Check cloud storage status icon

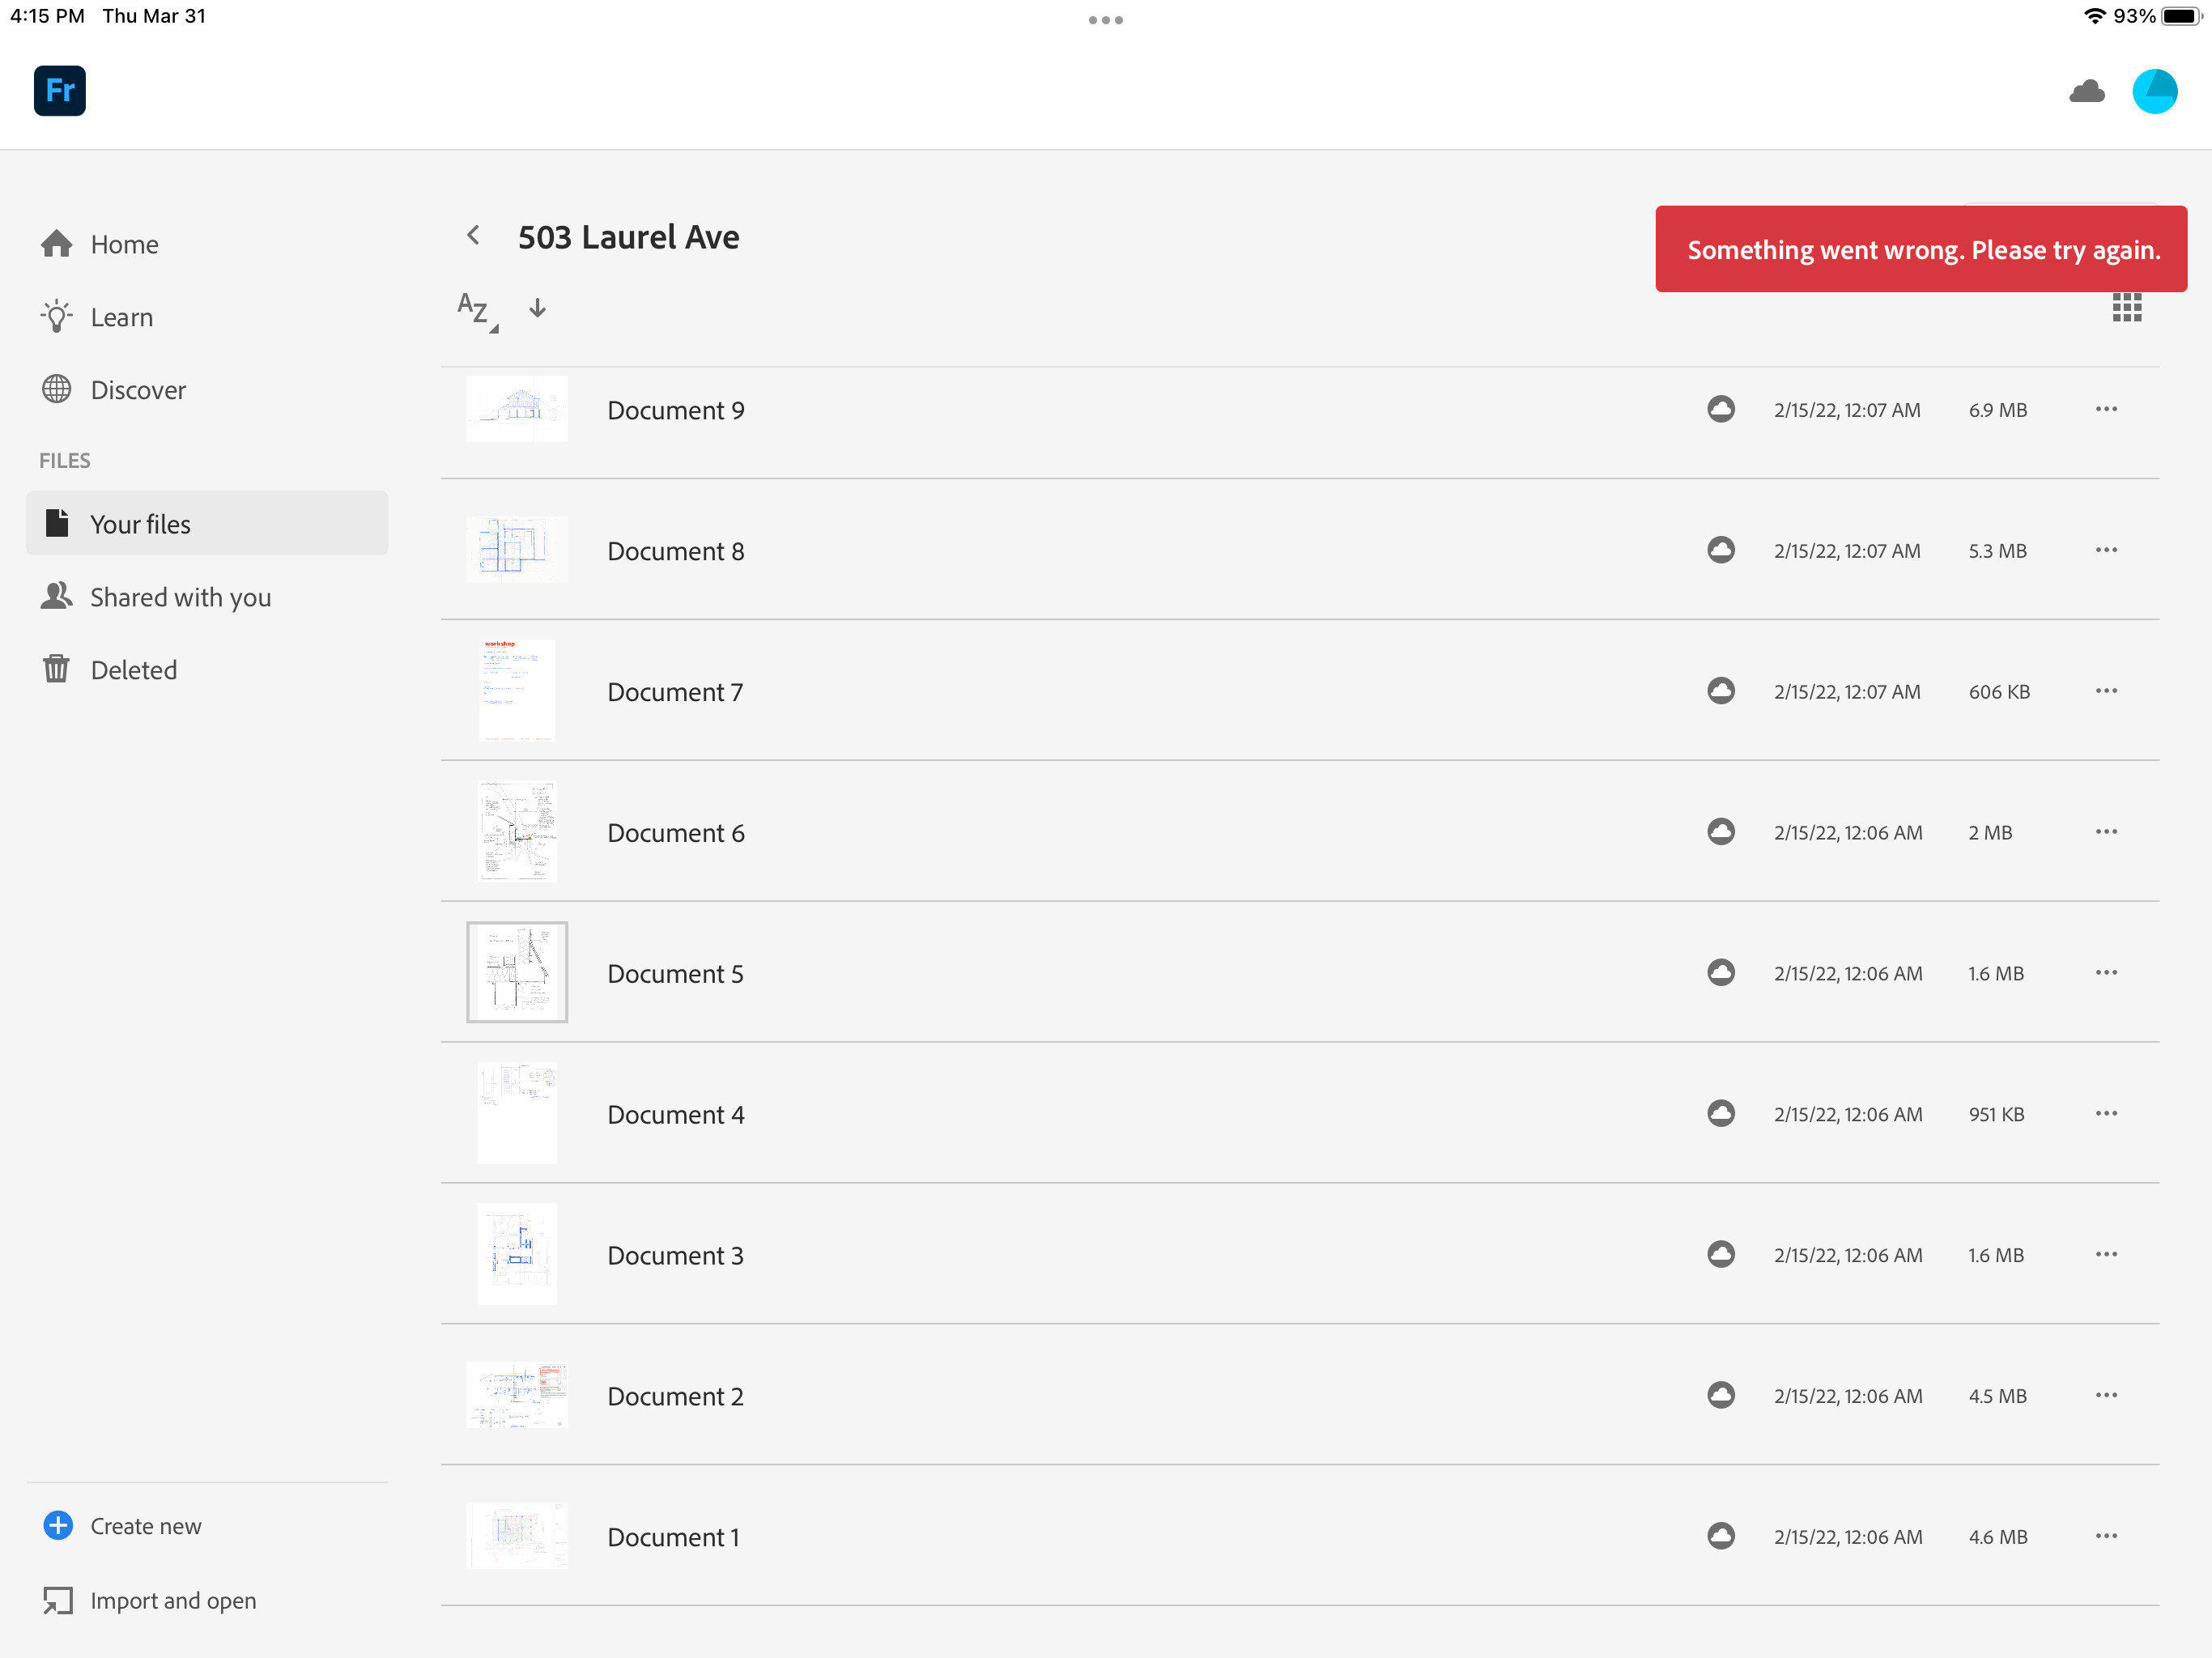2087,91
